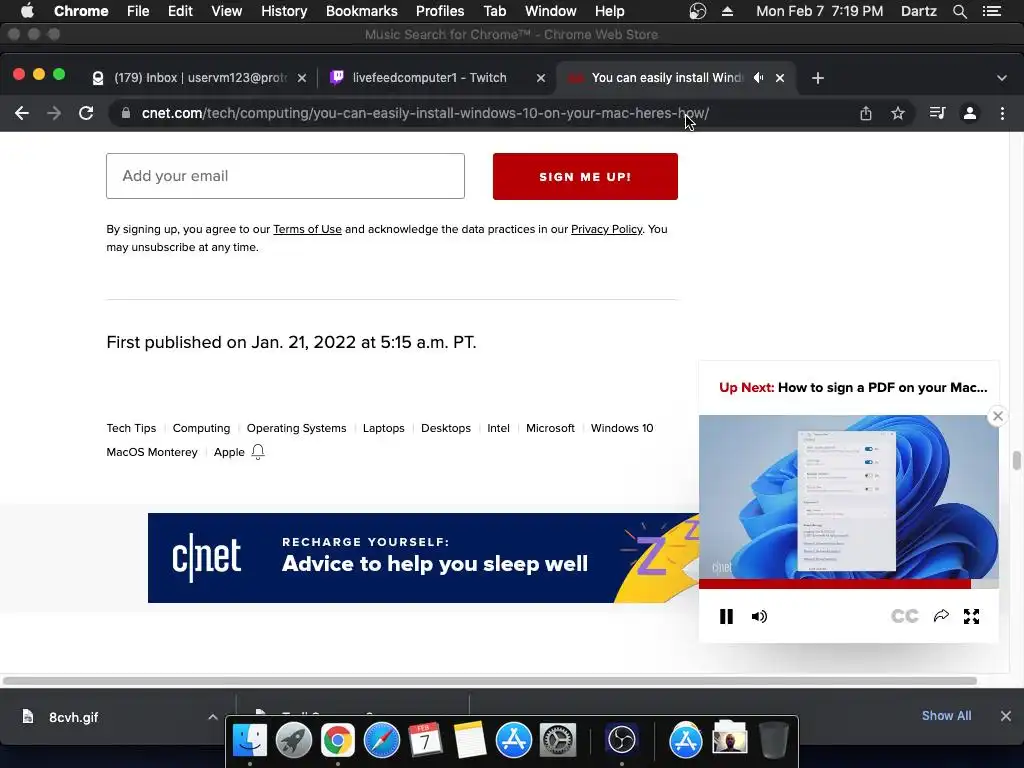Open OBS from the Dock

(x=621, y=741)
